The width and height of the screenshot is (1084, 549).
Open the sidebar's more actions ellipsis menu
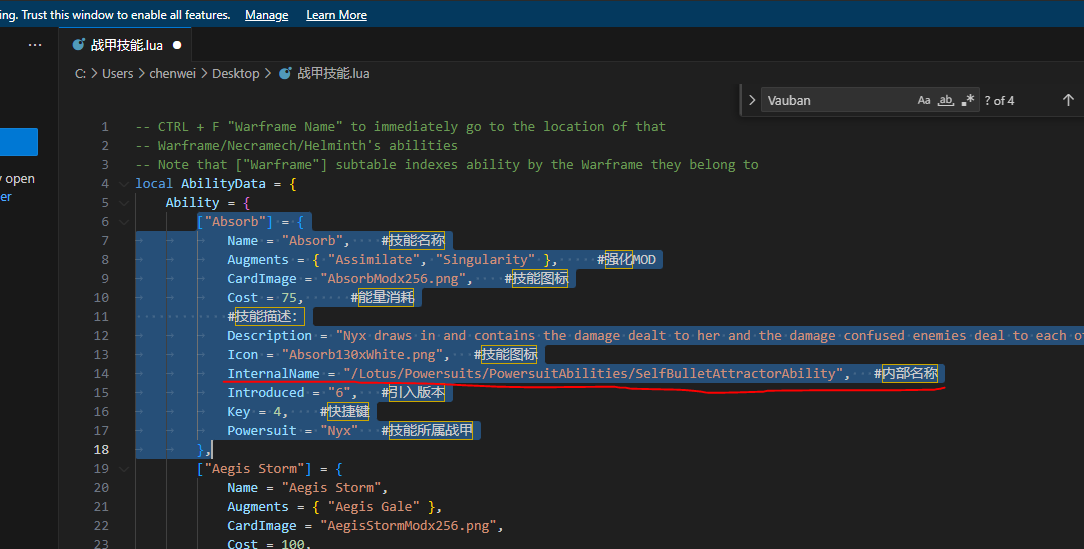[35, 45]
